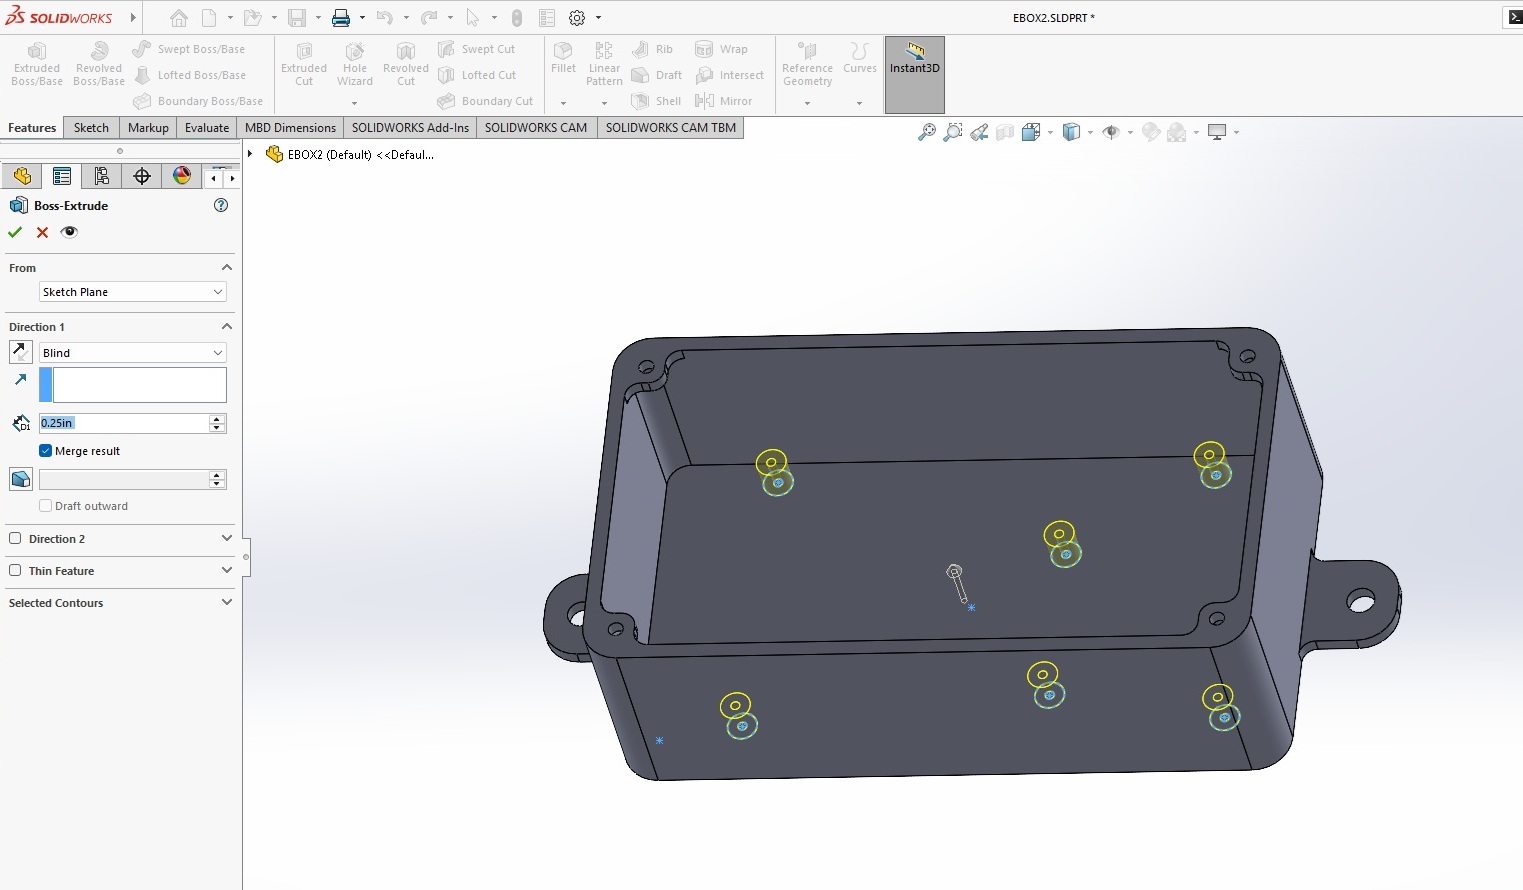Click the 0.25in depth input field
The width and height of the screenshot is (1523, 890).
(122, 423)
